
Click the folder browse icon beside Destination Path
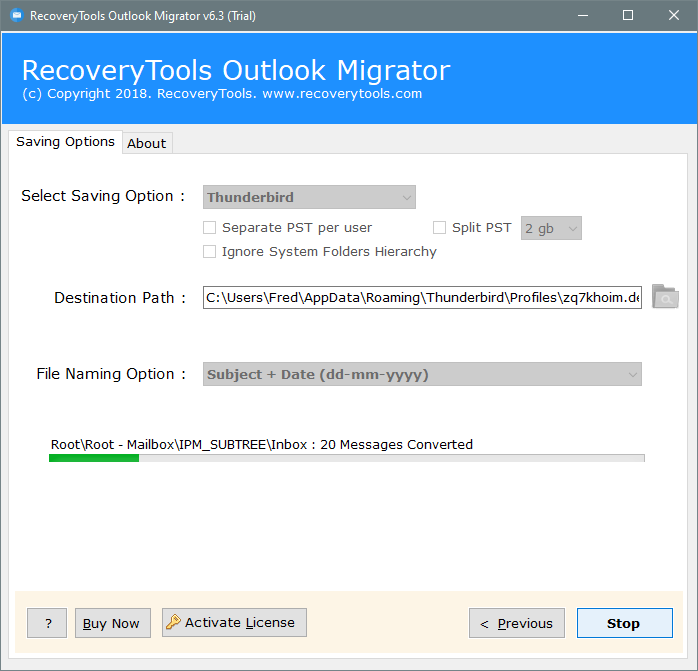coord(665,297)
